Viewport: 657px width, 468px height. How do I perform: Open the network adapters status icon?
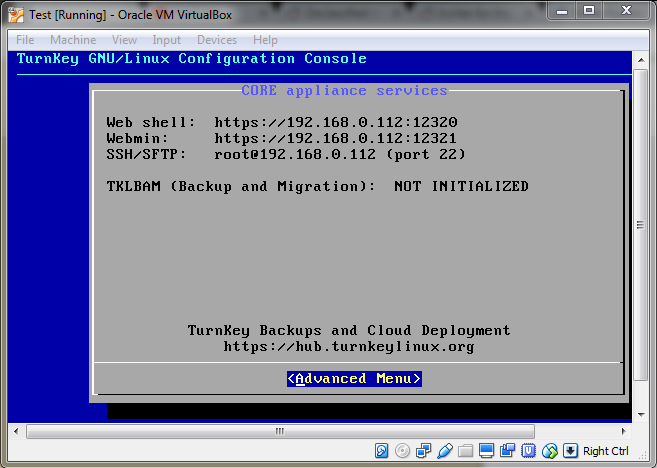(424, 451)
